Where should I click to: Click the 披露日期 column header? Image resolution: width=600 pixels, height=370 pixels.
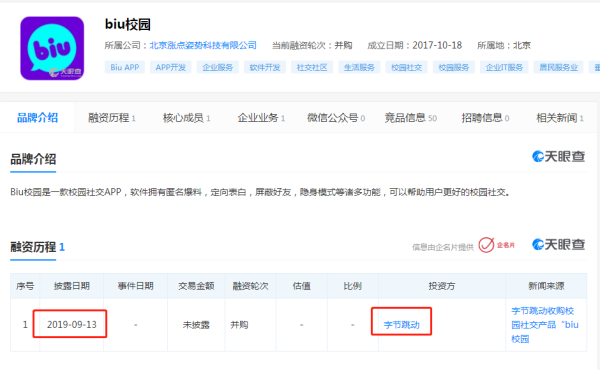[x=72, y=286]
